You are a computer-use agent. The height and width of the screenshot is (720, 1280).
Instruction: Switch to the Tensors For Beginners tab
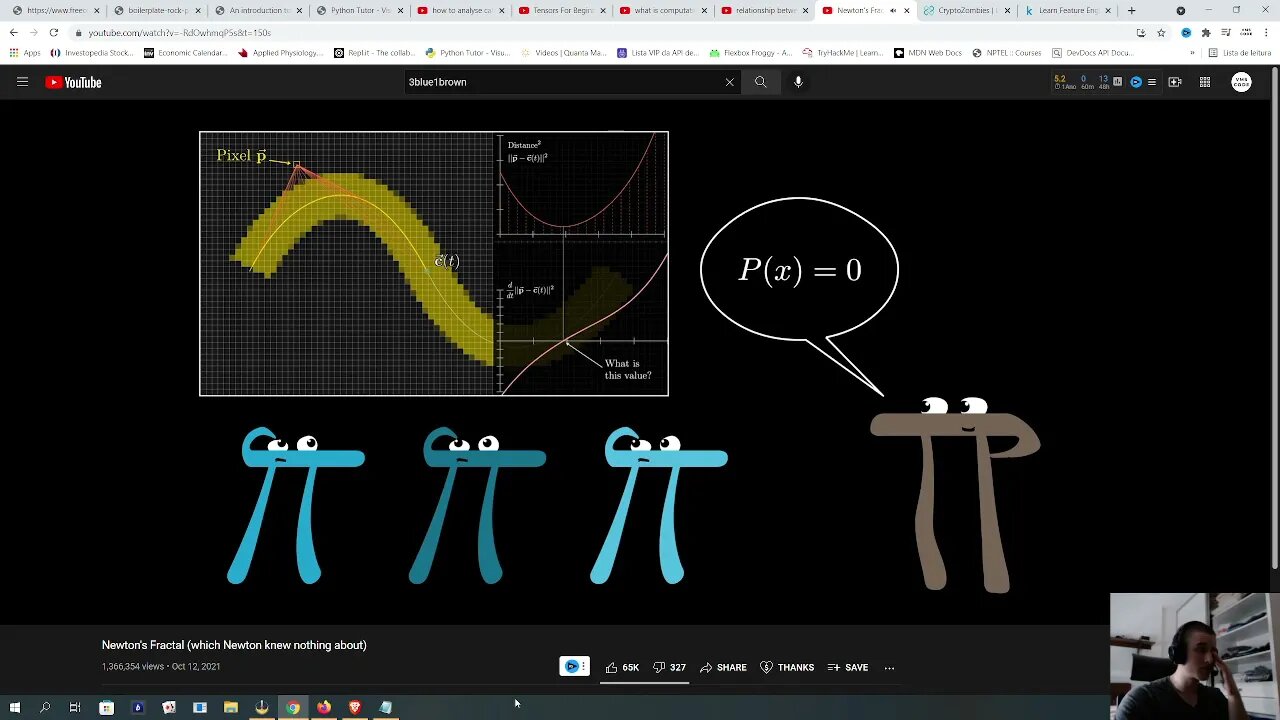(560, 10)
